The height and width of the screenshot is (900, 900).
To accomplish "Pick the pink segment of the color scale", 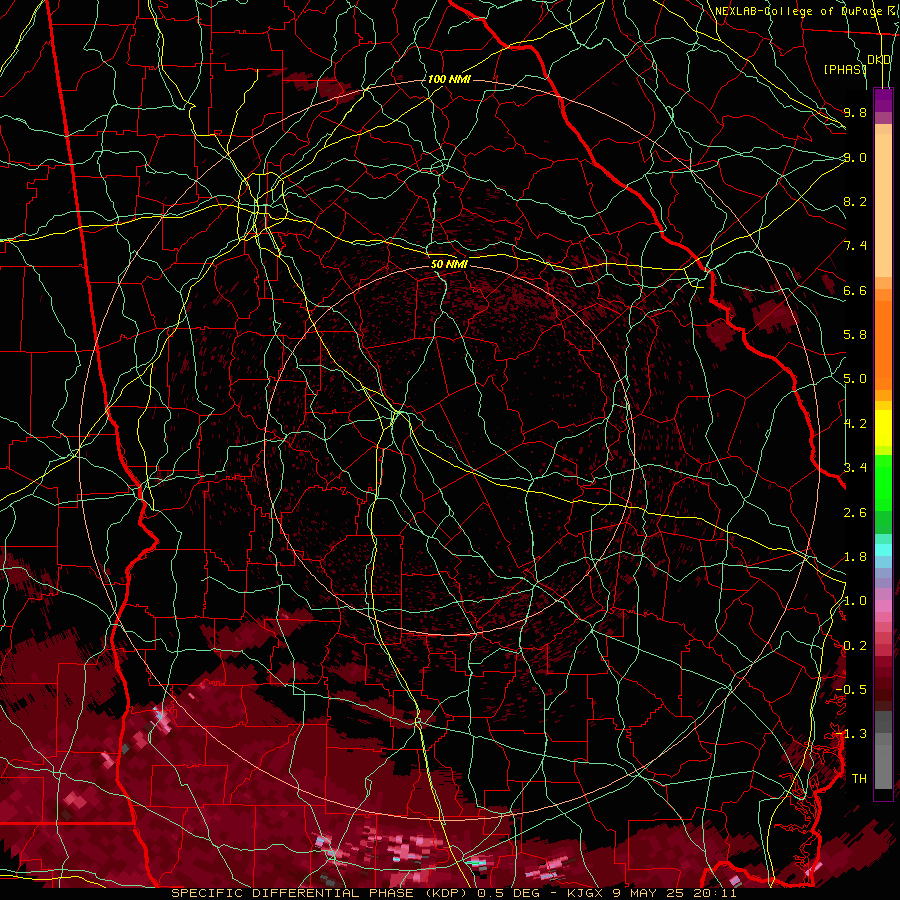I will (x=883, y=606).
